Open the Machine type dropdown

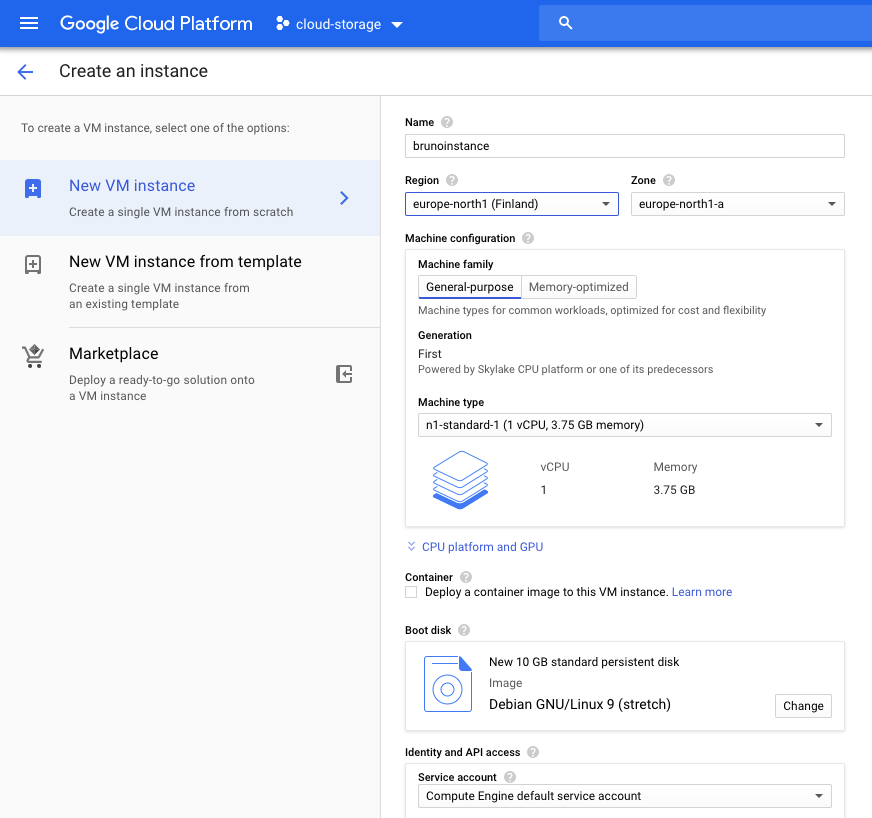click(624, 424)
